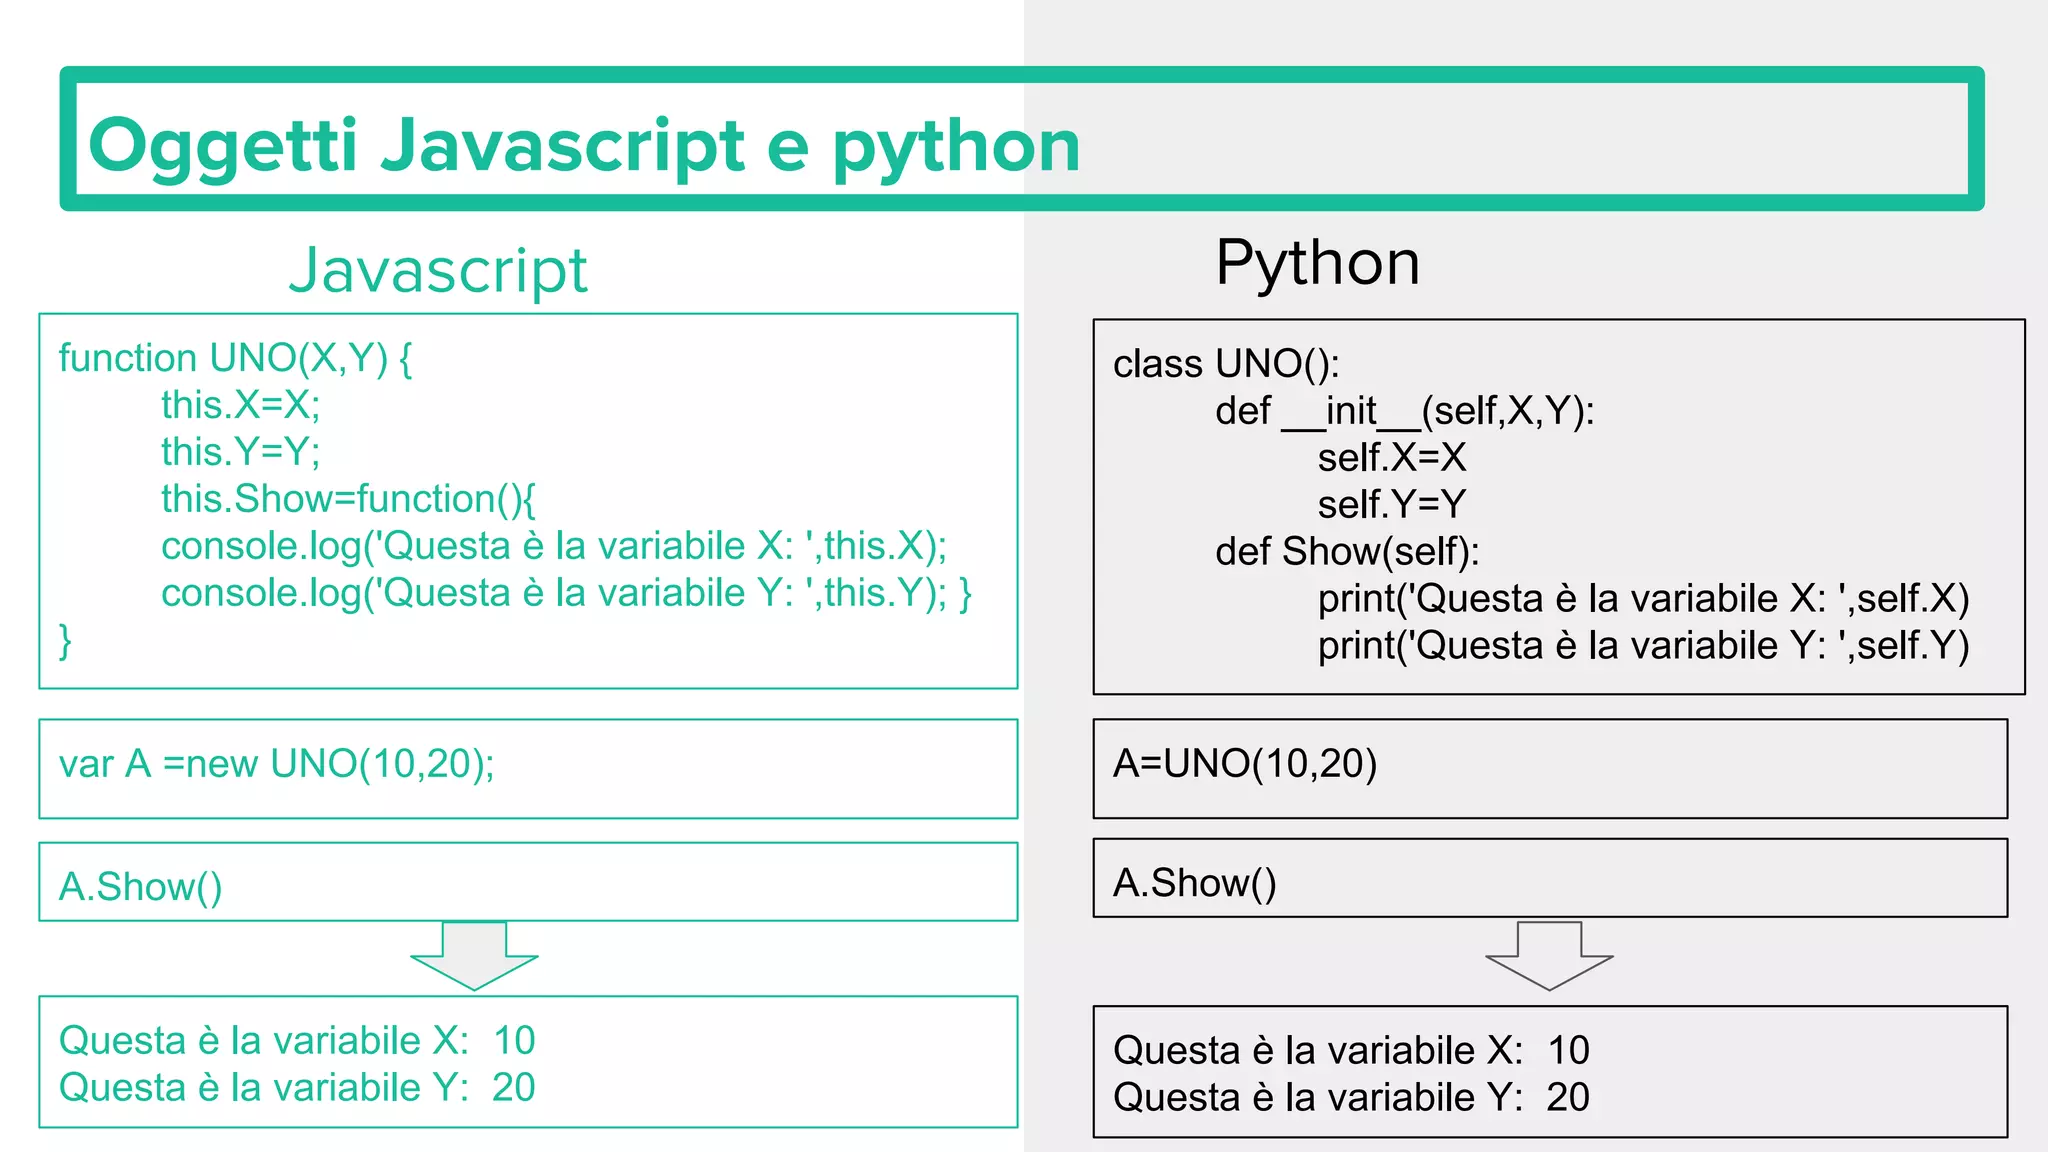The image size is (2048, 1152).
Task: Click the console.log line for variabile X
Action: (554, 545)
